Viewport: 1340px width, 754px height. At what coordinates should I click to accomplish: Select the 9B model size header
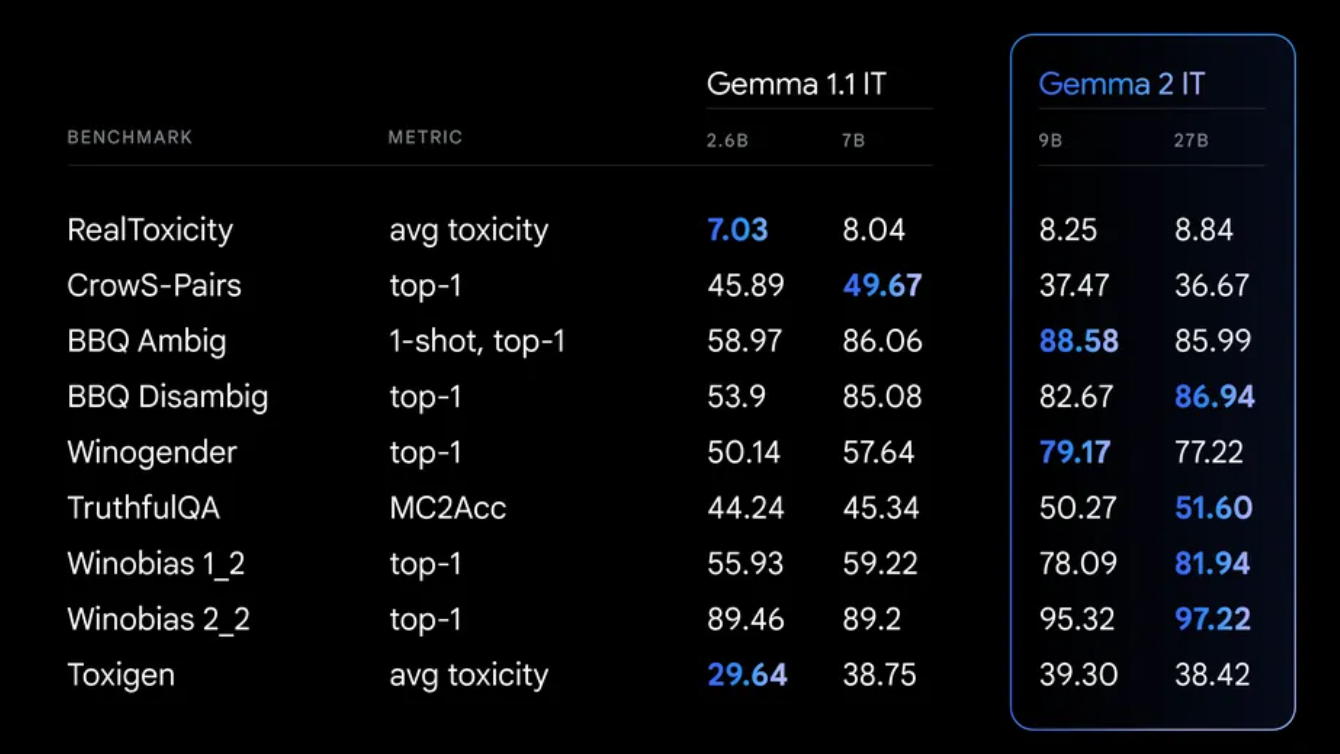coord(1050,141)
